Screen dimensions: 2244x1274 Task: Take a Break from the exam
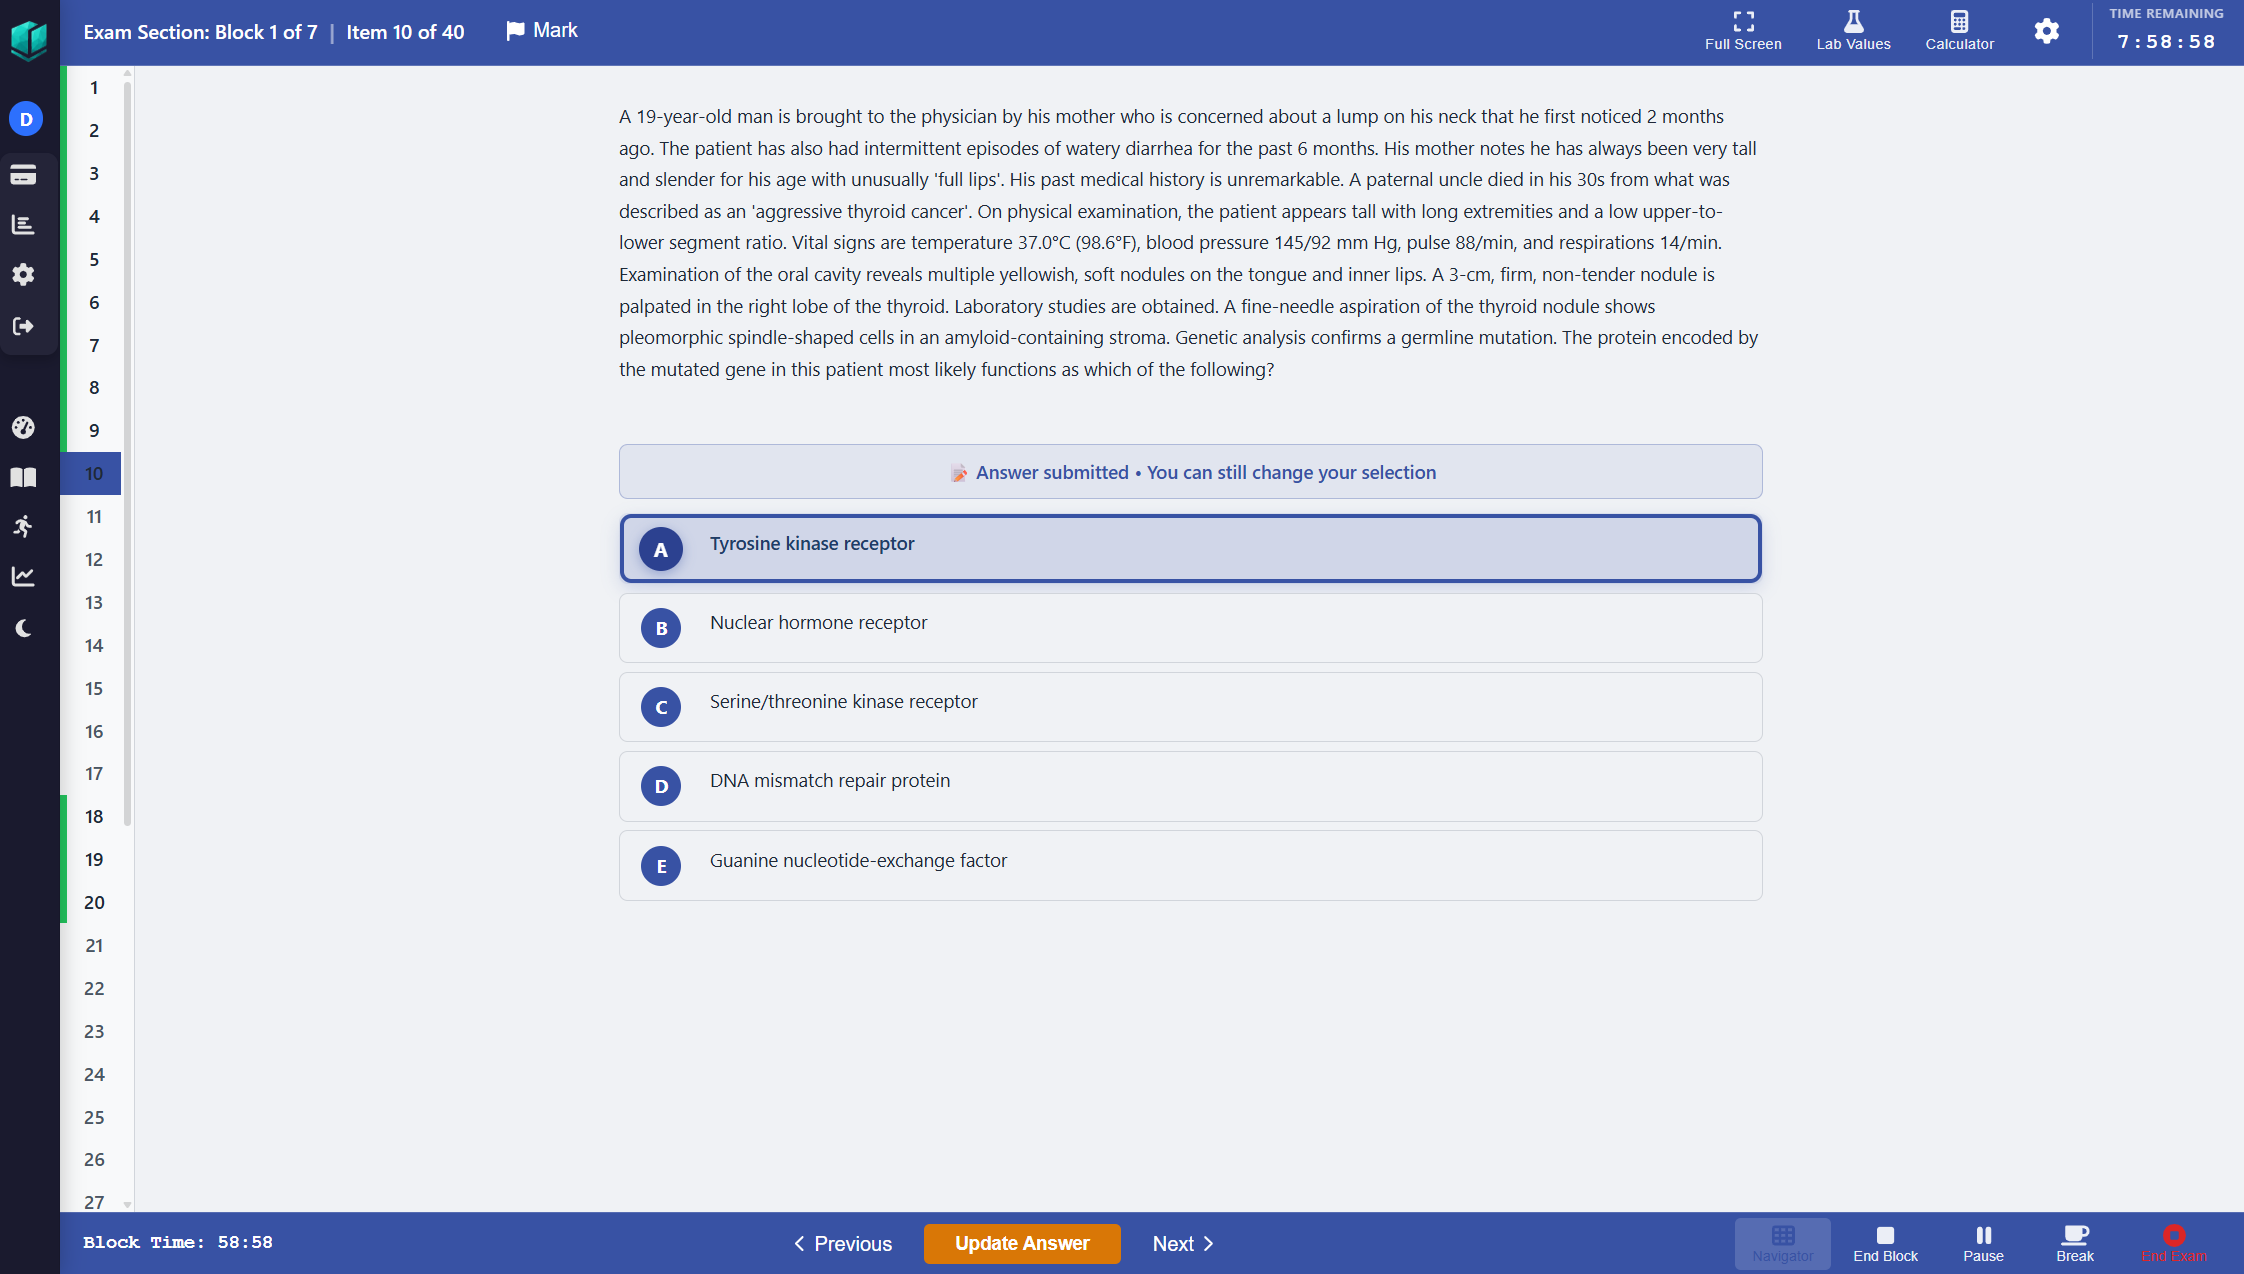(2074, 1243)
